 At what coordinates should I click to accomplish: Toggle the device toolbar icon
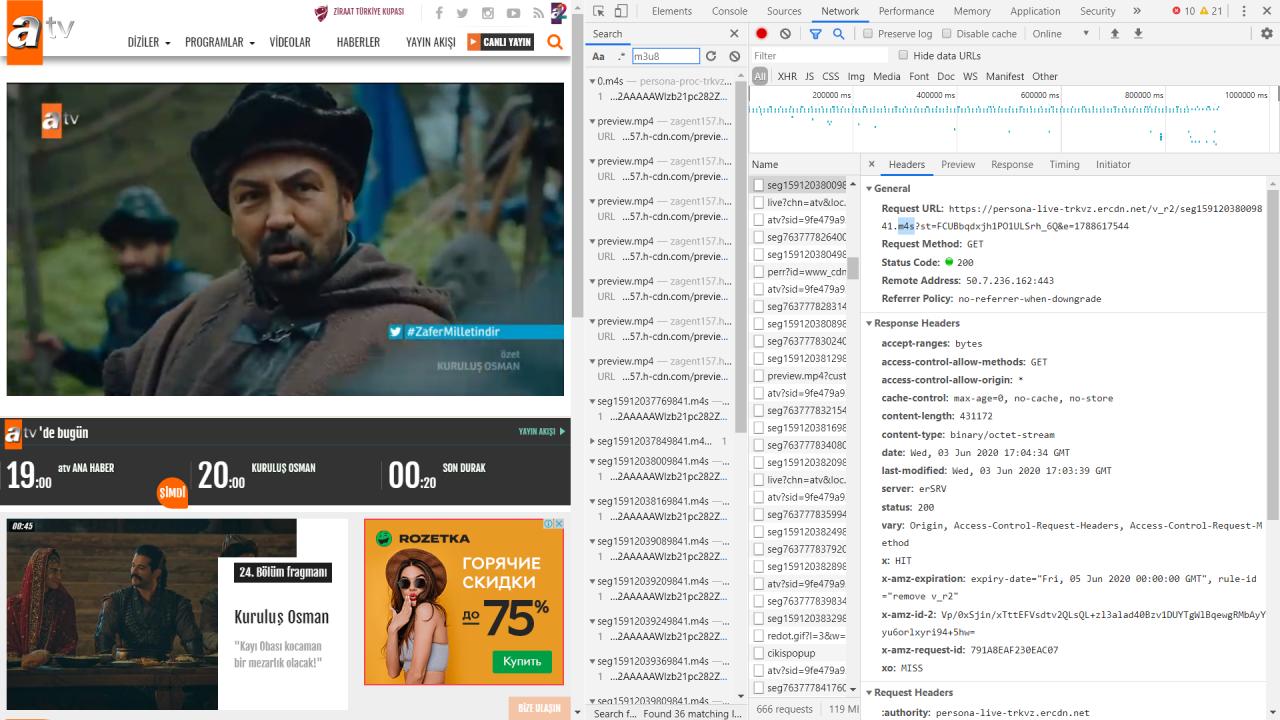coord(621,11)
